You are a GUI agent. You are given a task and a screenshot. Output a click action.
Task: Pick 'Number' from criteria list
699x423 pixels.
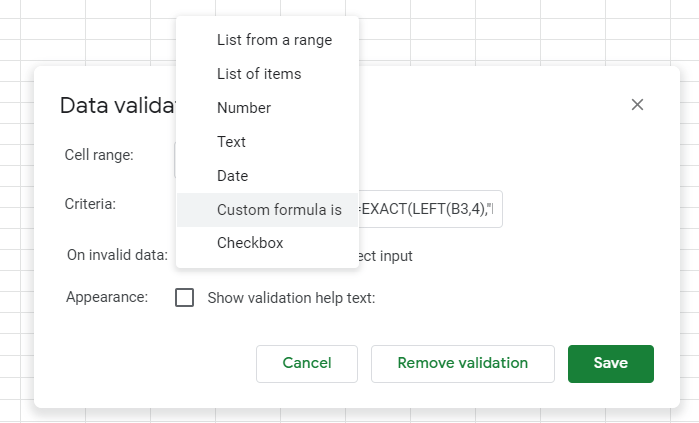244,108
